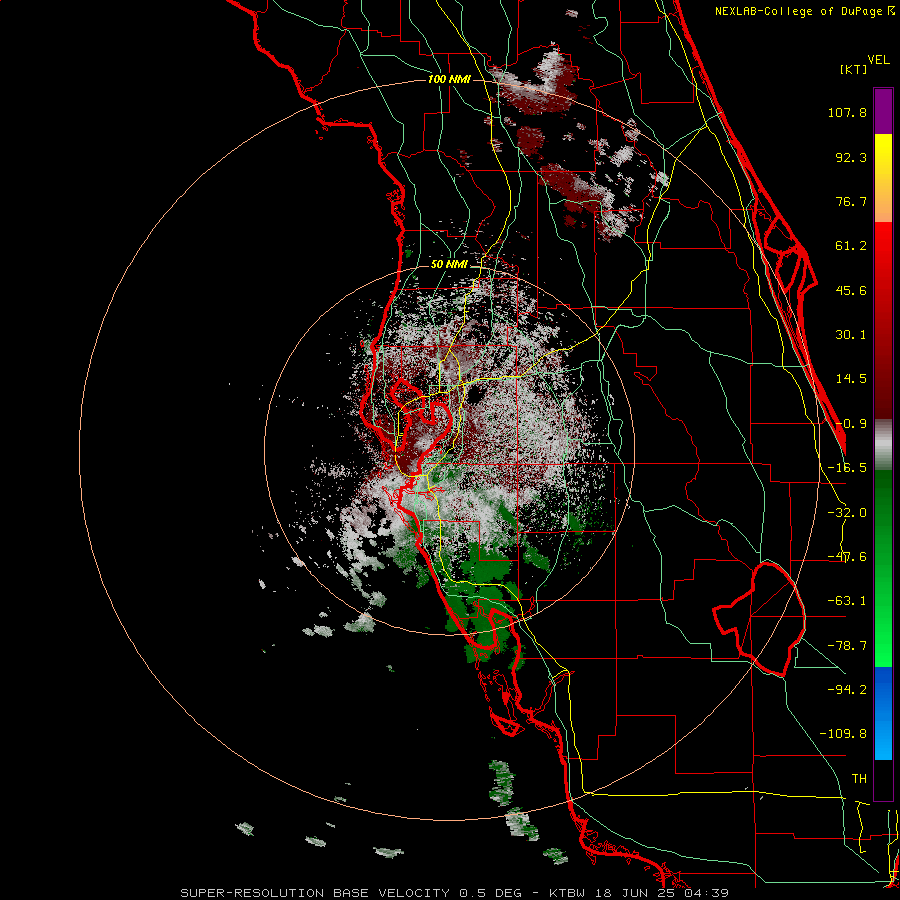Viewport: 900px width, 900px height.
Task: Select the -47.6 scale value
Action: click(x=847, y=557)
